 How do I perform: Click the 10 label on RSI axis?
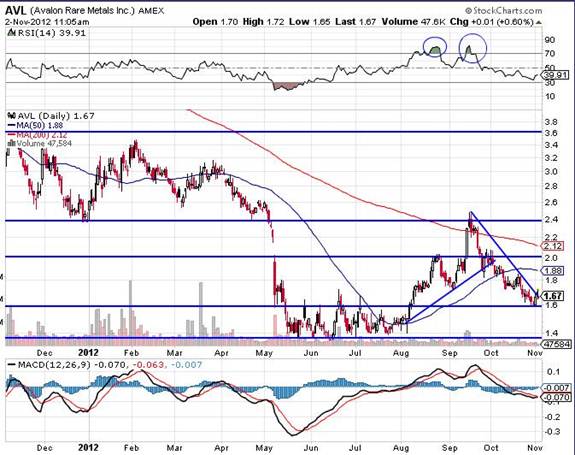(550, 96)
